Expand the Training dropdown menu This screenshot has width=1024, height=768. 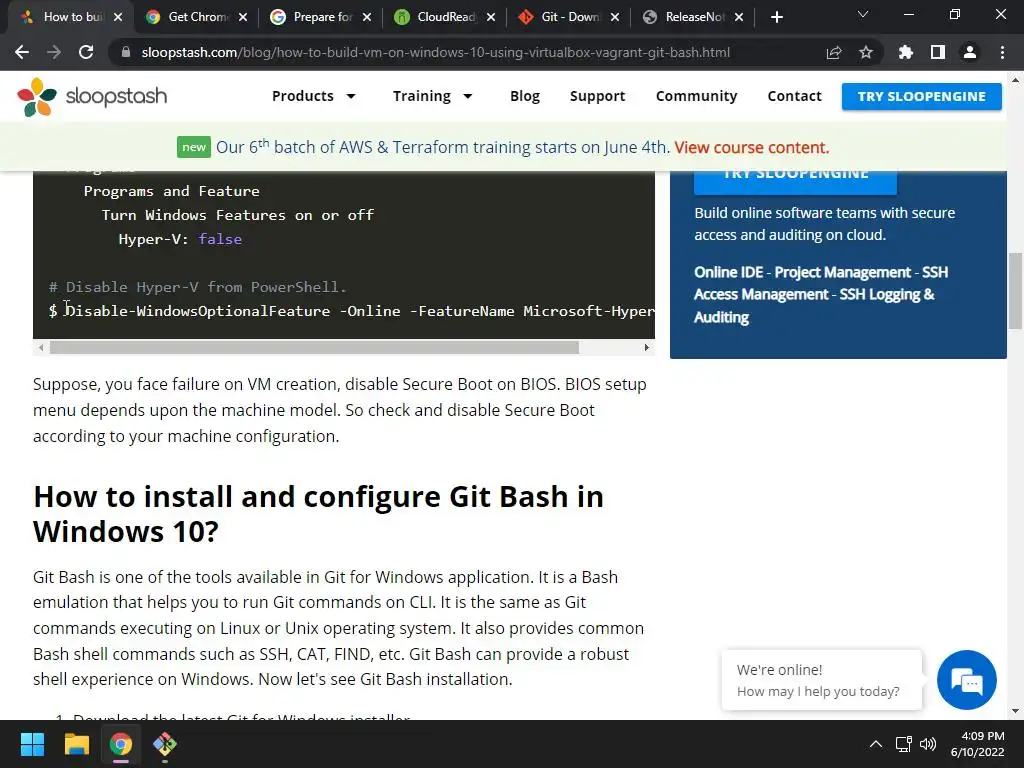pyautogui.click(x=432, y=96)
